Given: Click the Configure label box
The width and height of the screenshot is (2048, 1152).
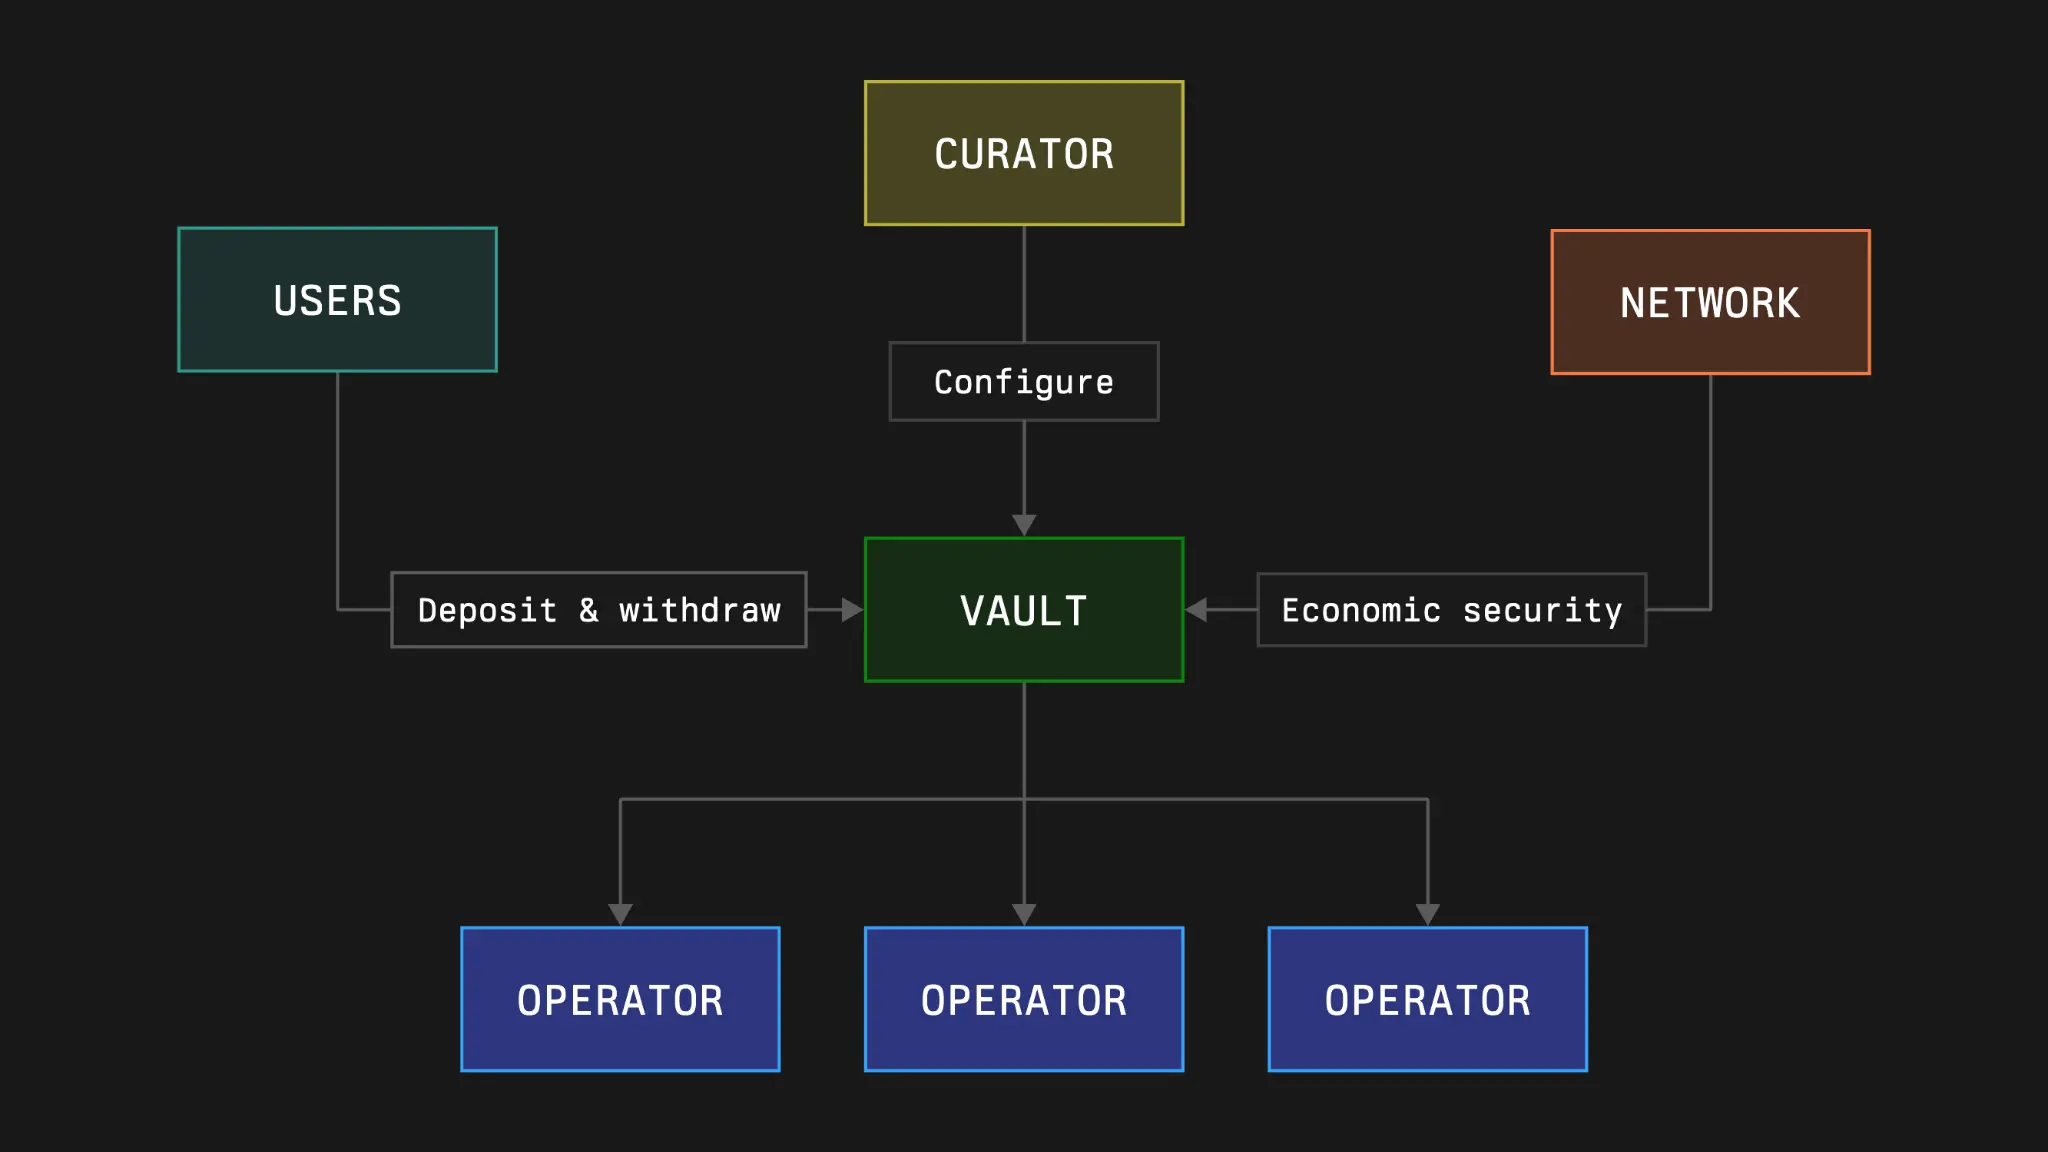Looking at the screenshot, I should point(1024,382).
